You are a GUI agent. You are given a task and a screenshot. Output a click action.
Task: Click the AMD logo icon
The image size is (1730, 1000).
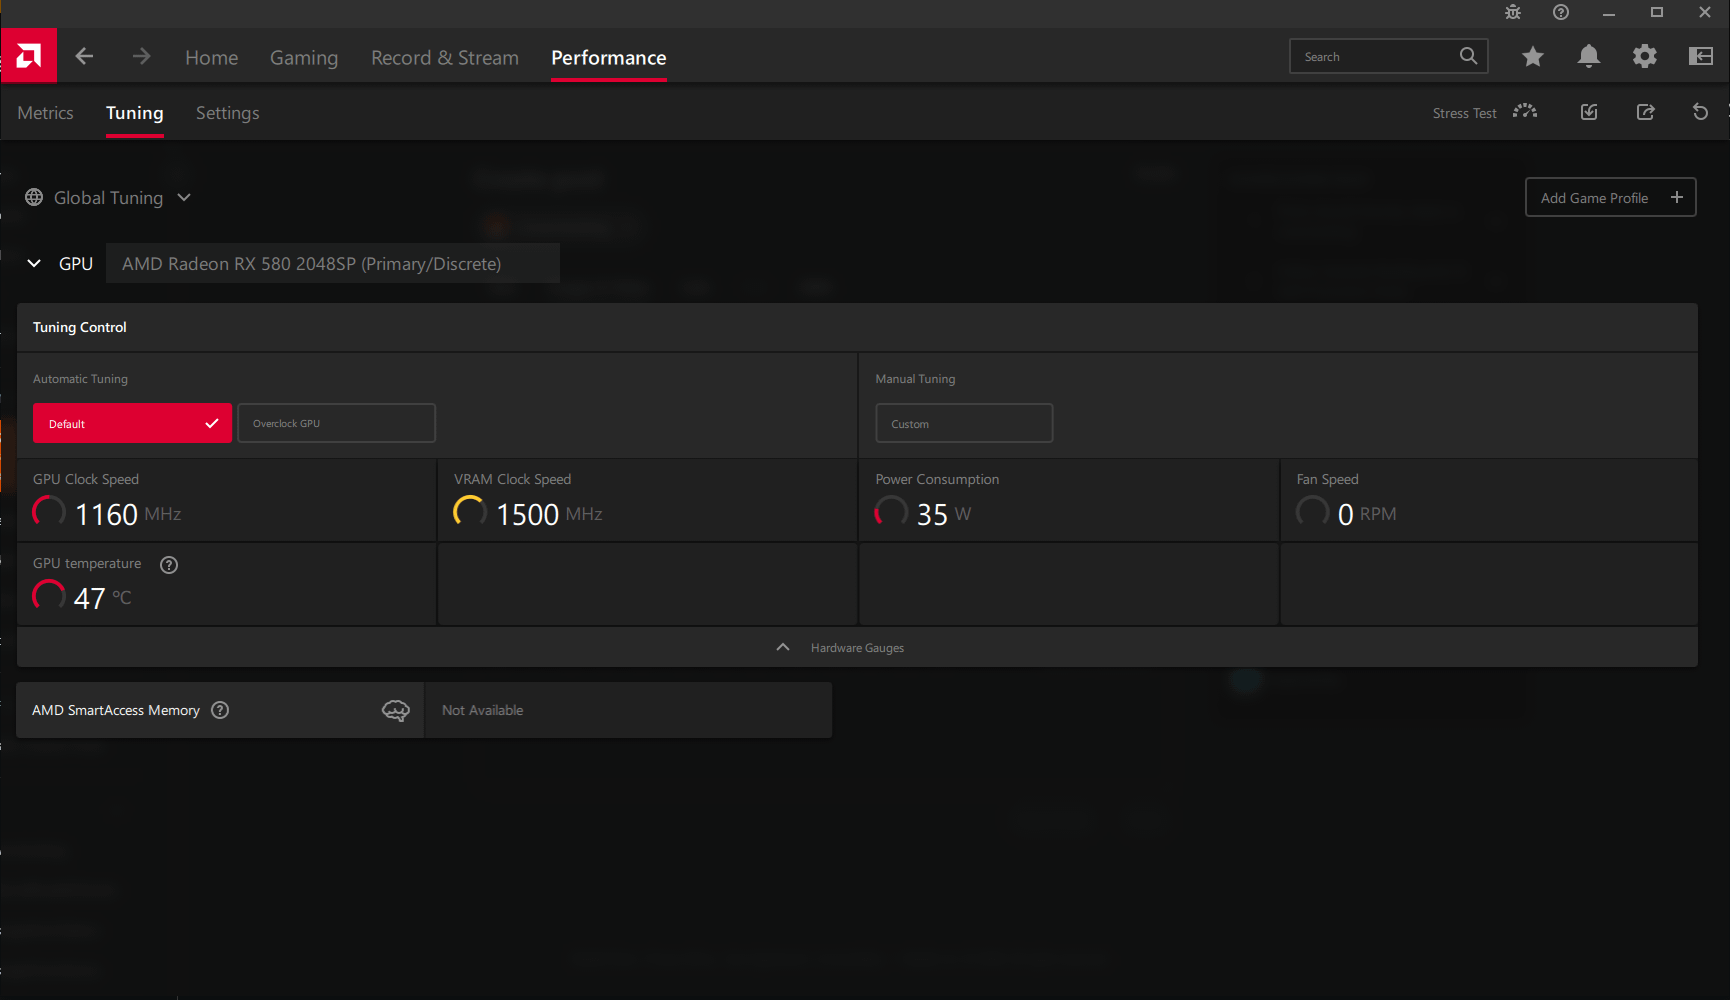click(x=29, y=56)
